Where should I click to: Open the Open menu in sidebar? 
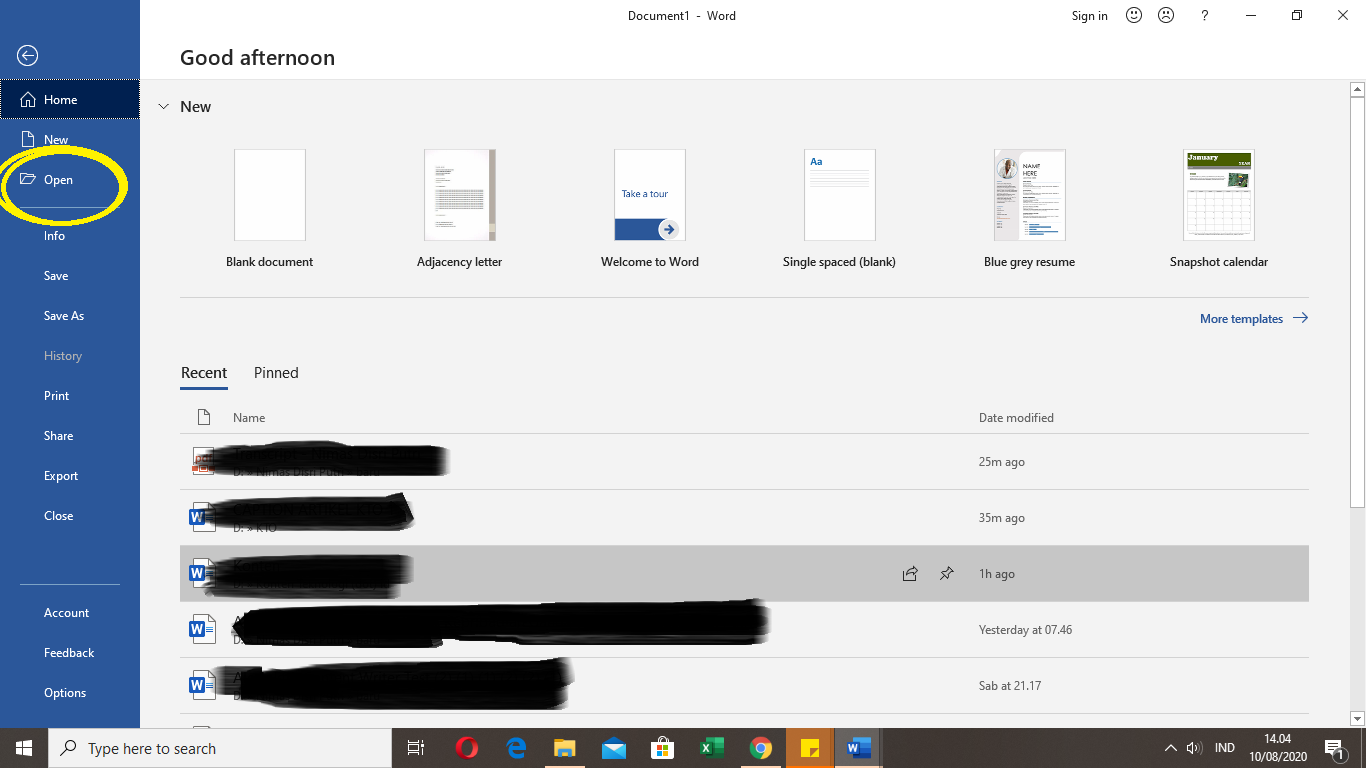click(58, 180)
